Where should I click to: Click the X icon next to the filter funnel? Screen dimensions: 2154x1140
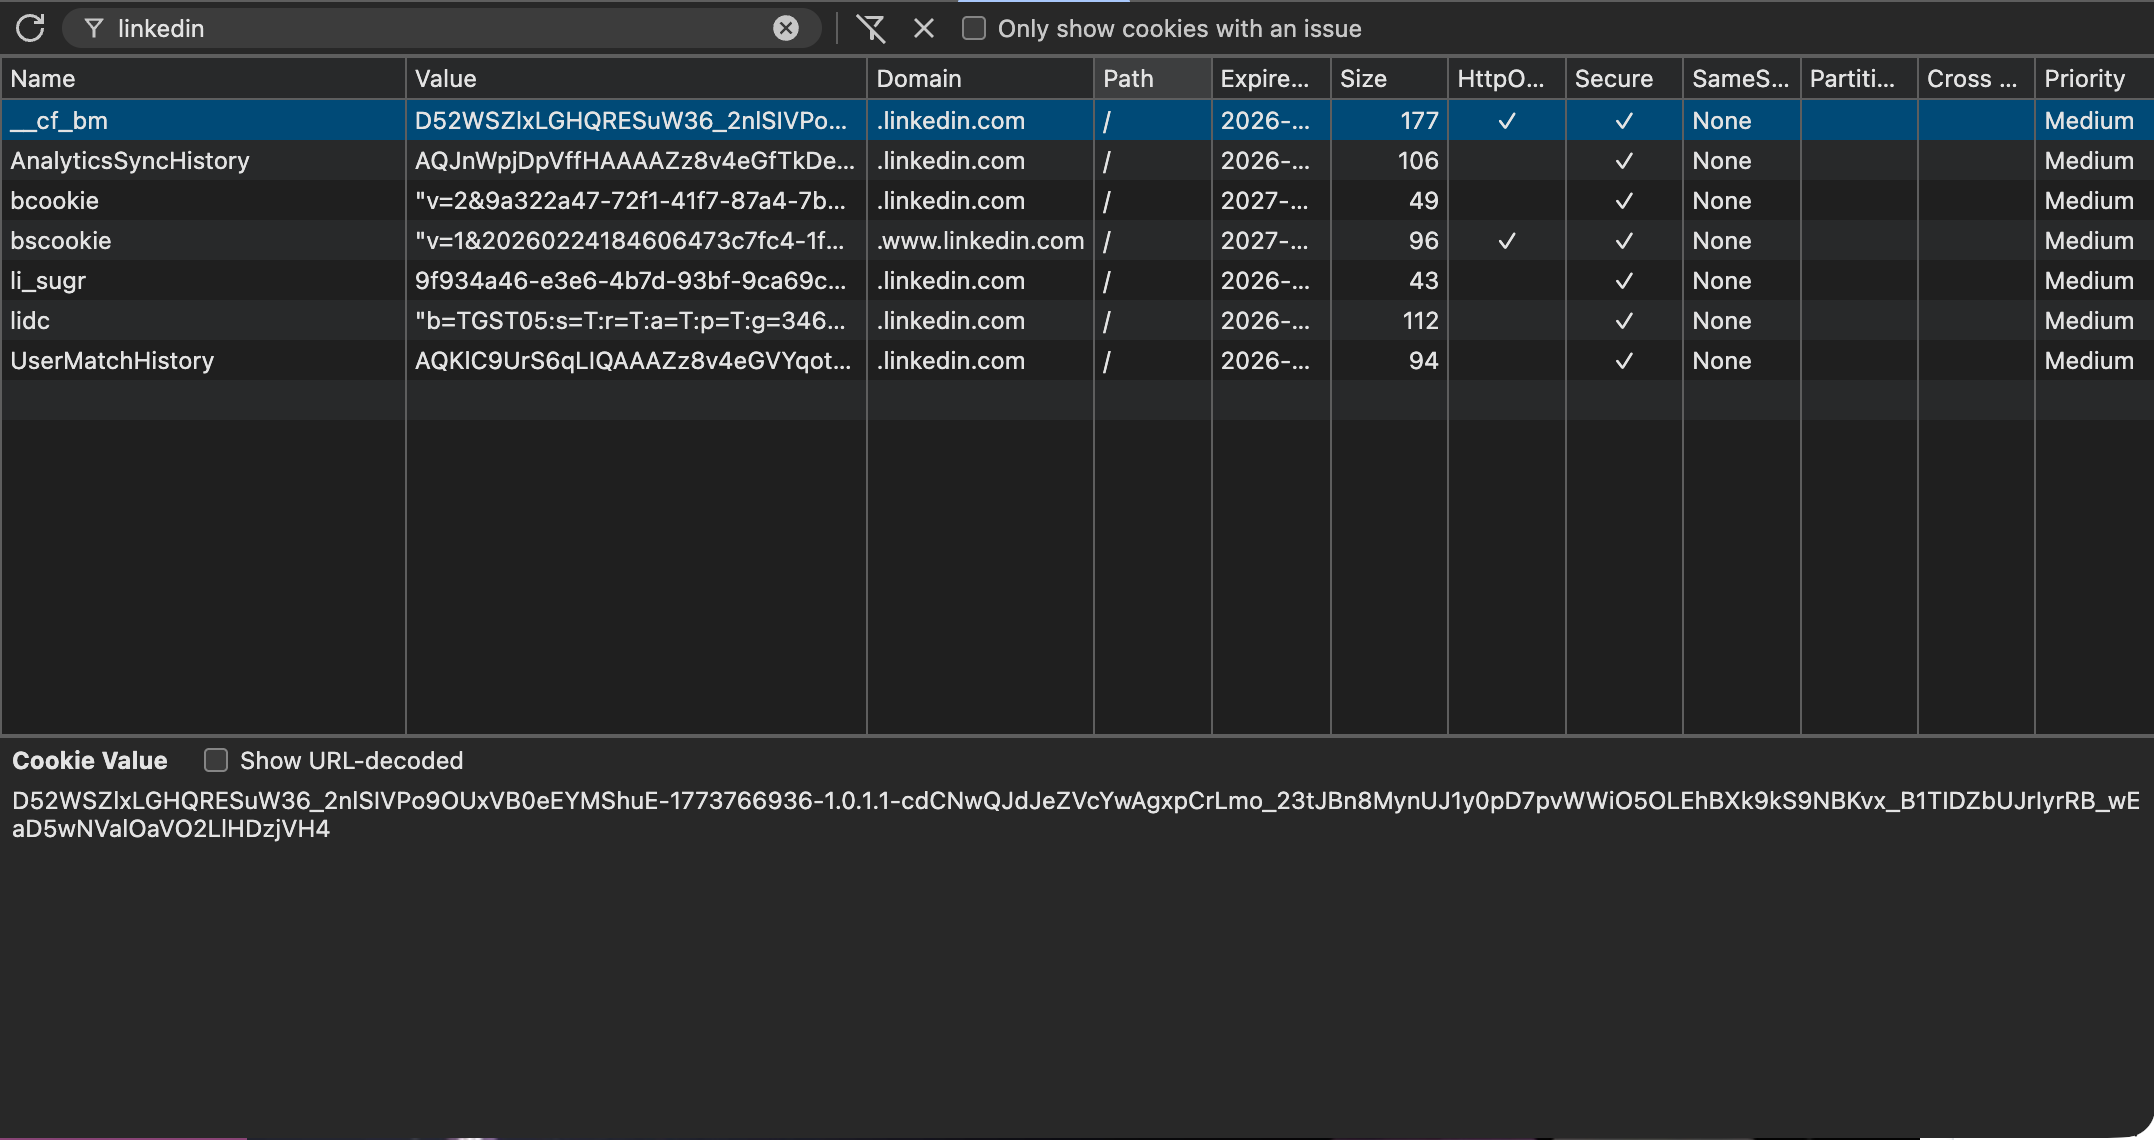point(923,28)
